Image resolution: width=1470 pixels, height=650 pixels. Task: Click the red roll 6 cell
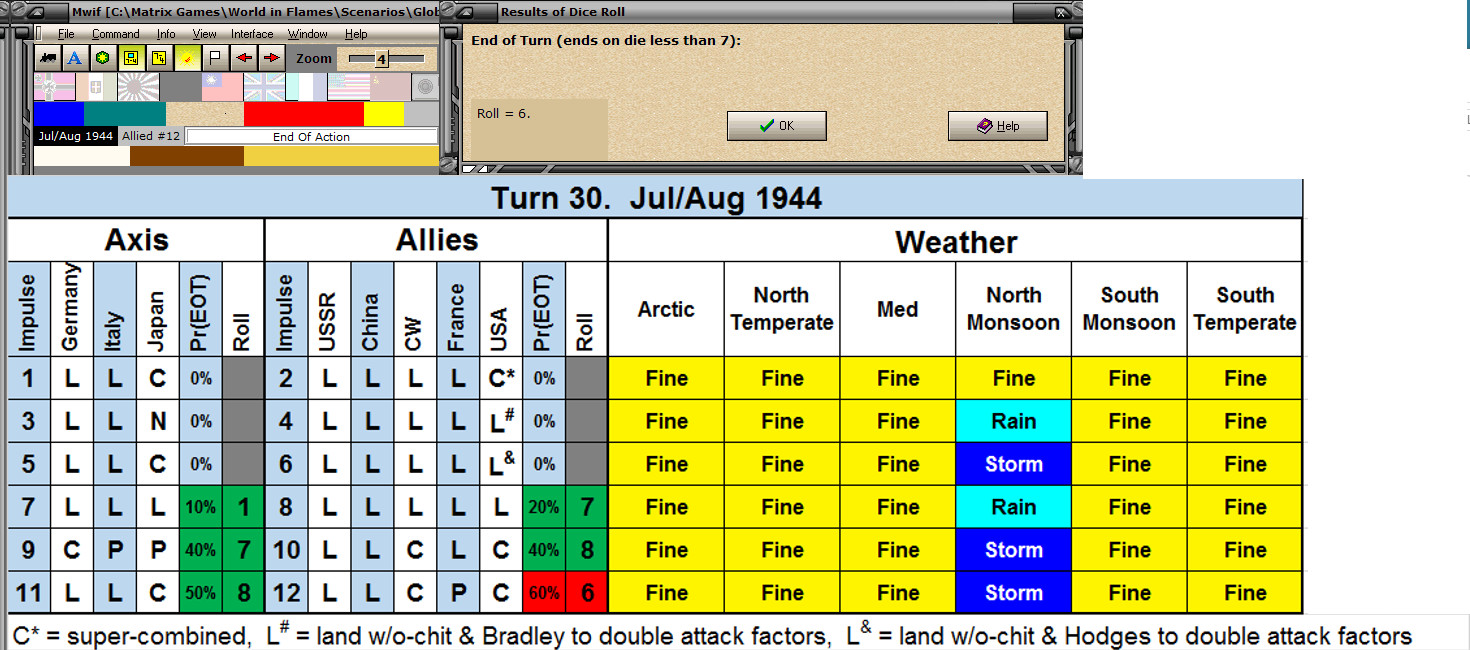587,593
